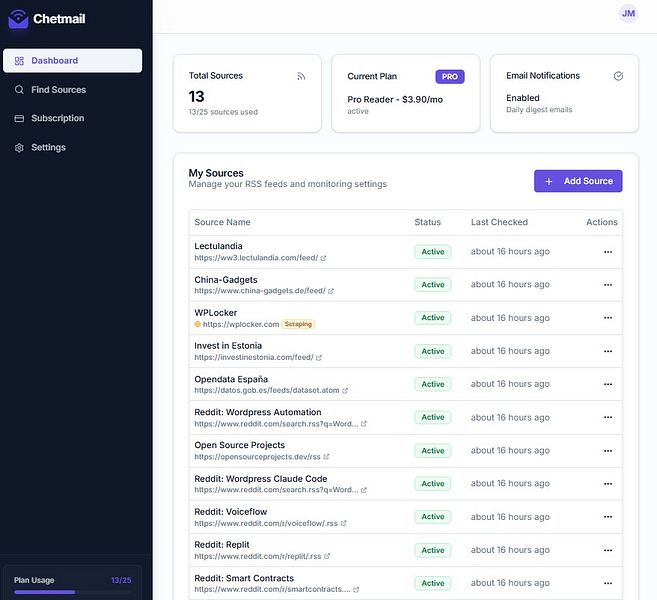
Task: Click the Open Source Projects source name
Action: click(239, 445)
